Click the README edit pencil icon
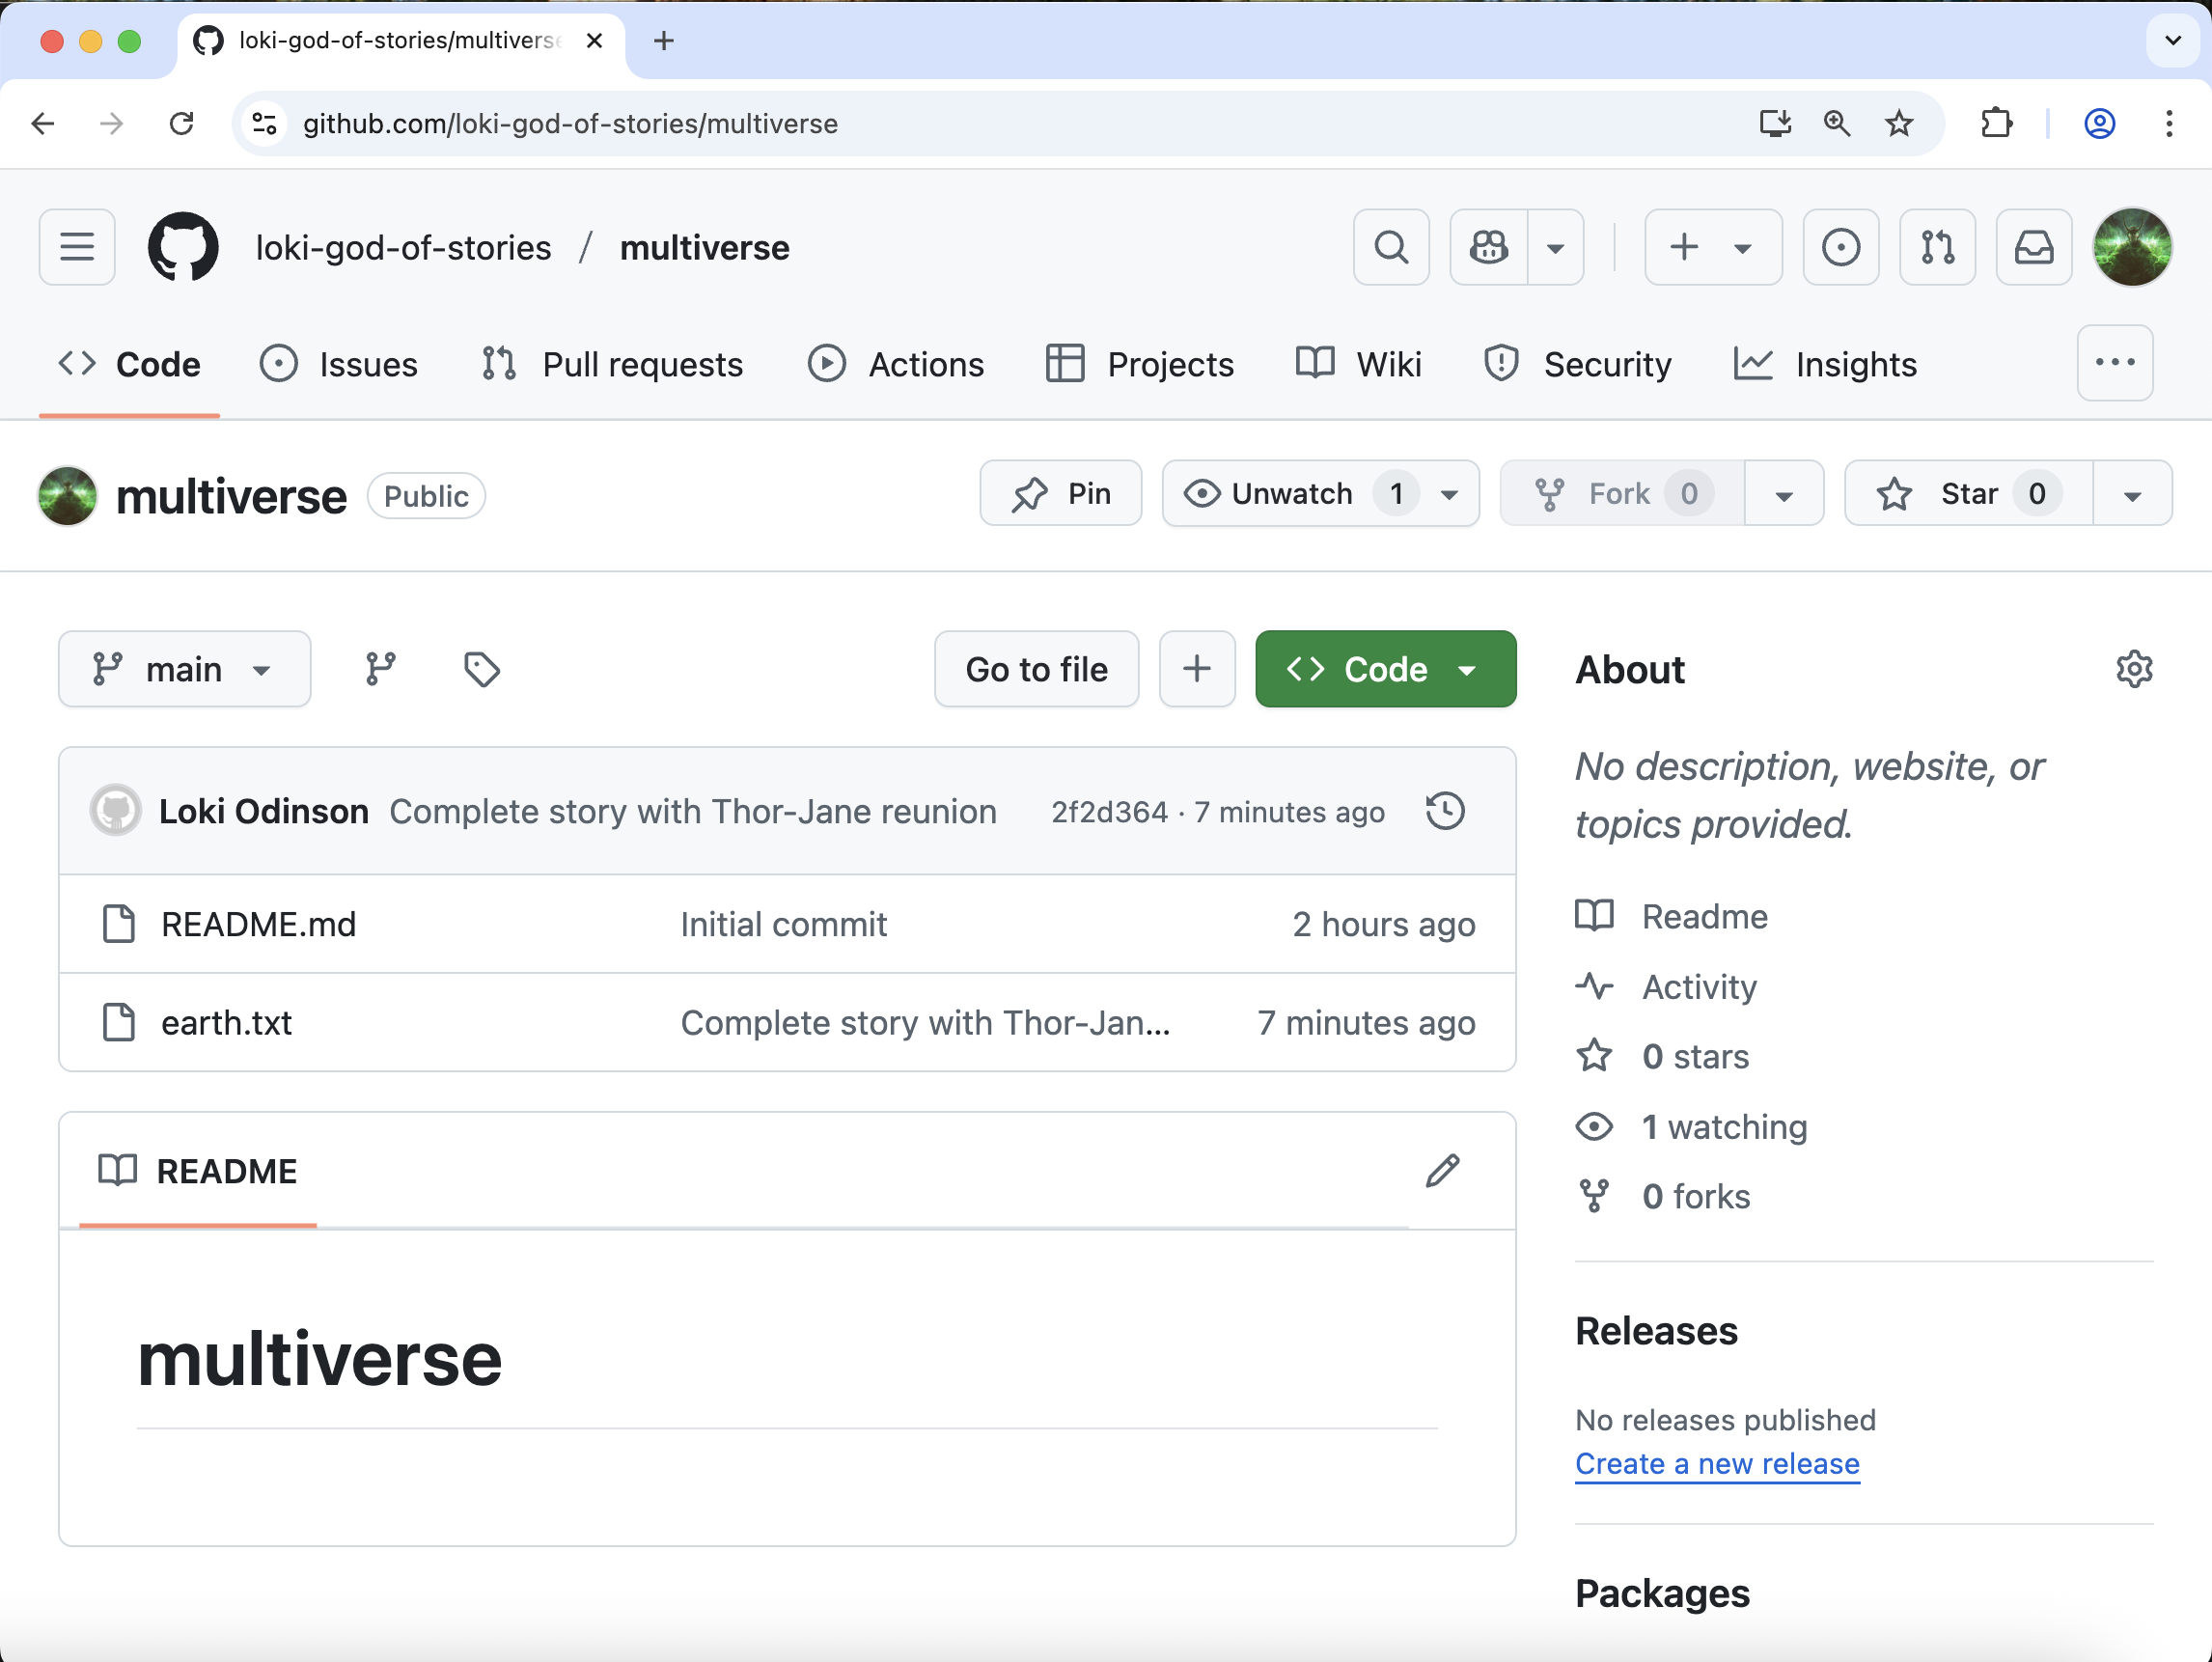 click(1442, 1170)
